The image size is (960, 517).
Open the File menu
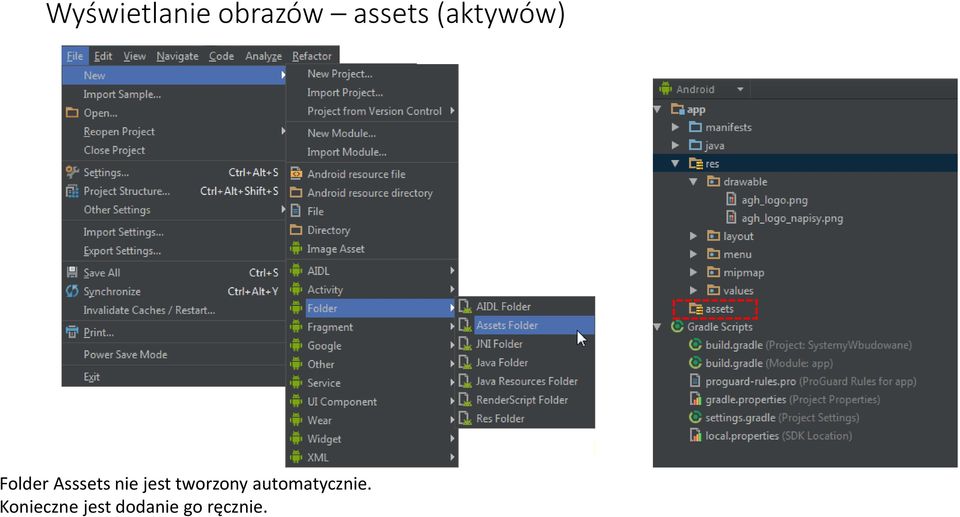[x=75, y=56]
